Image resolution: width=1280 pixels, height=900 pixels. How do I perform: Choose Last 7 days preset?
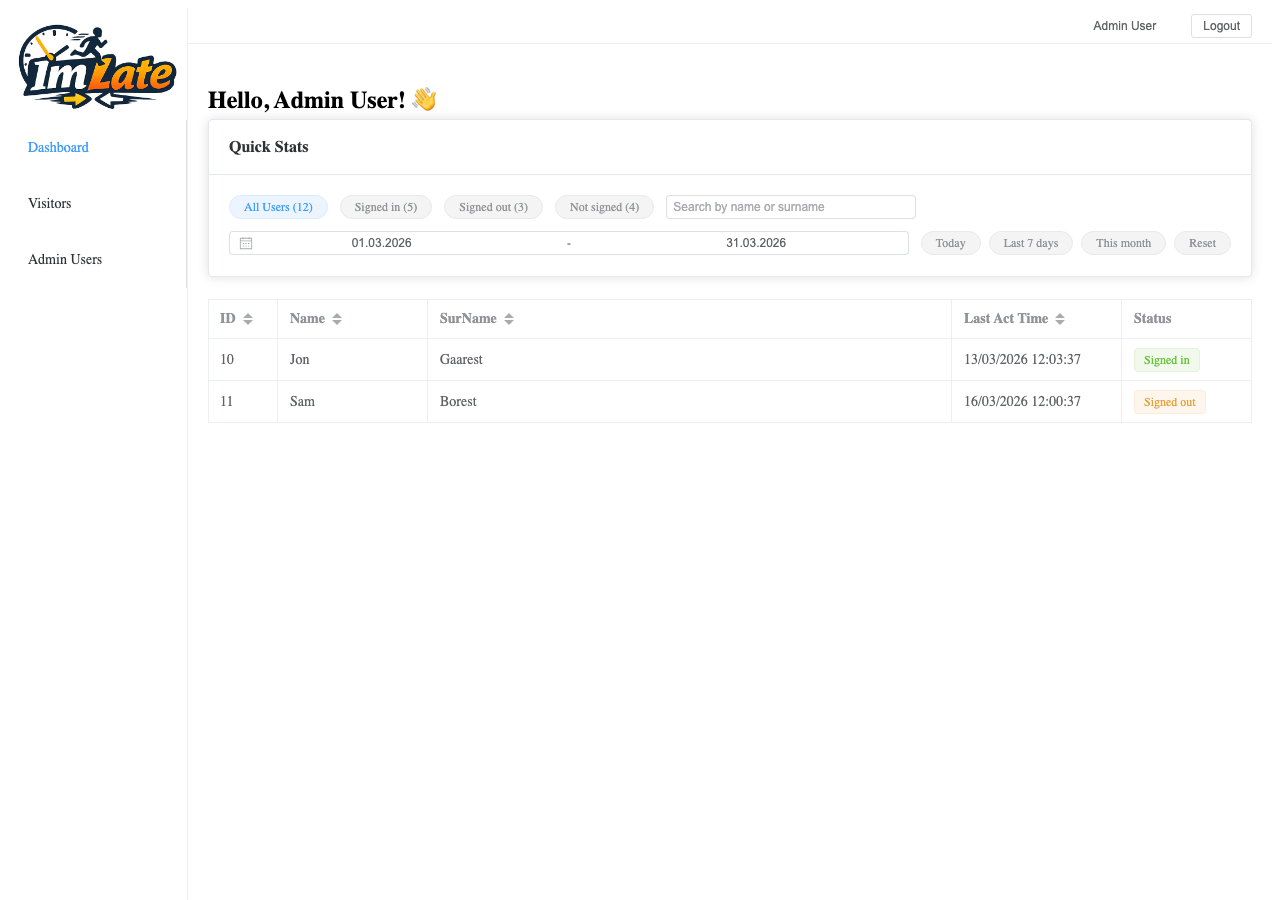[1030, 243]
